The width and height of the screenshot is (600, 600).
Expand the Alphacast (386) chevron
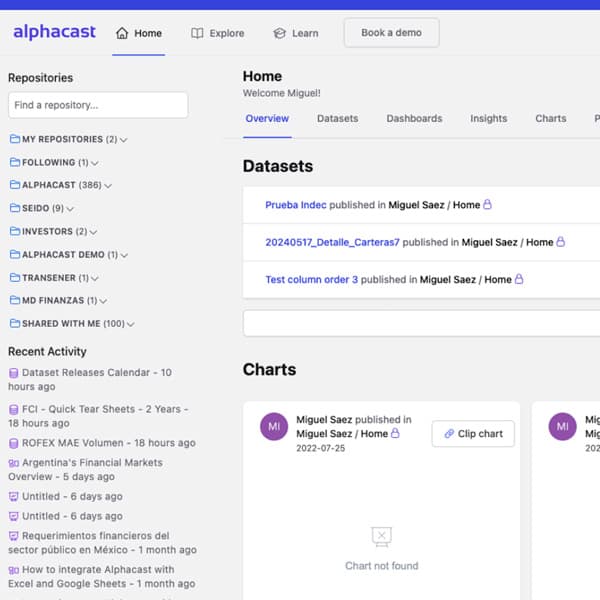(x=108, y=186)
